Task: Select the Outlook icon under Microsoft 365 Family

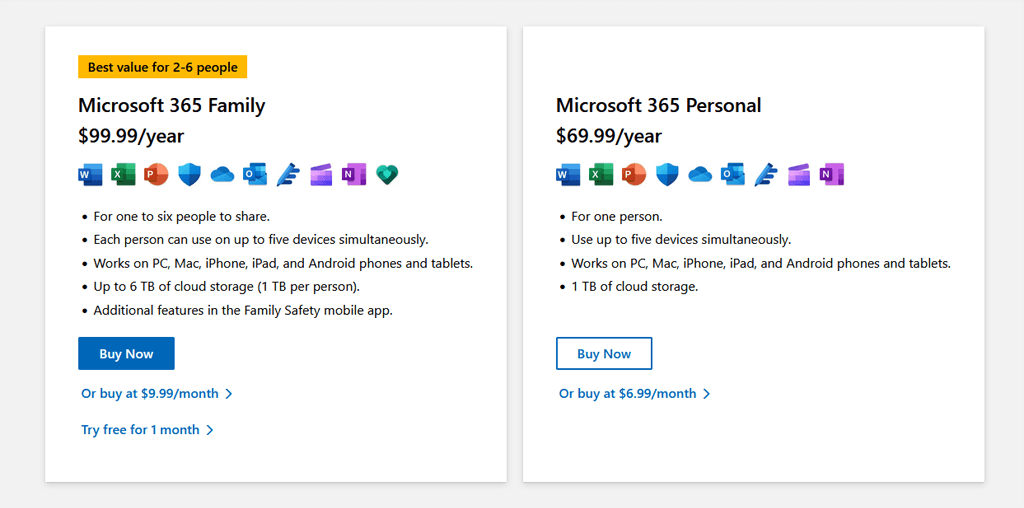Action: tap(255, 175)
